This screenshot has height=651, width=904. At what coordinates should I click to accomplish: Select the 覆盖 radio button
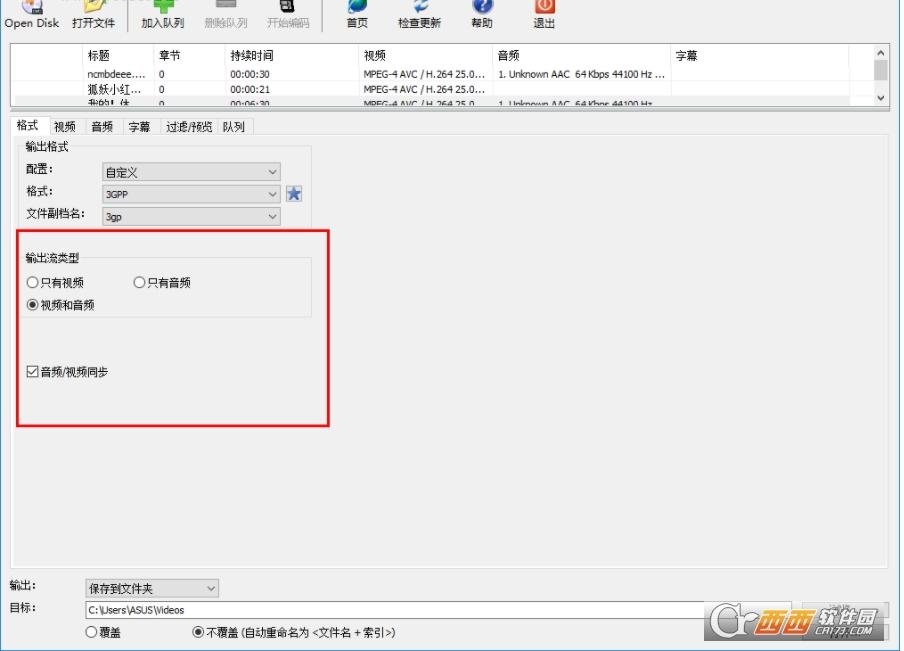(x=91, y=632)
